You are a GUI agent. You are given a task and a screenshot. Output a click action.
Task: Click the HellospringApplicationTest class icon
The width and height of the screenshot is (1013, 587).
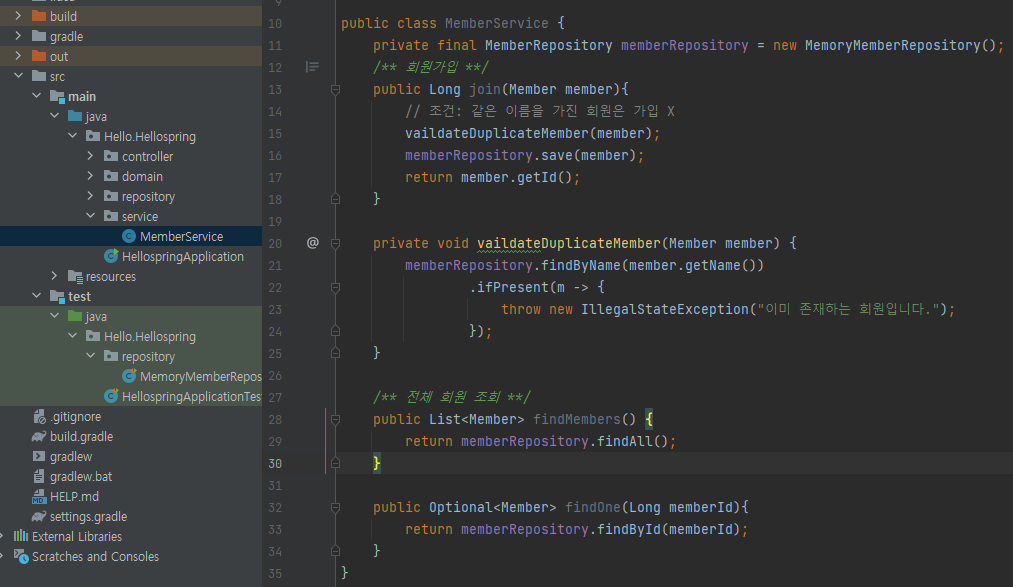pyautogui.click(x=111, y=396)
